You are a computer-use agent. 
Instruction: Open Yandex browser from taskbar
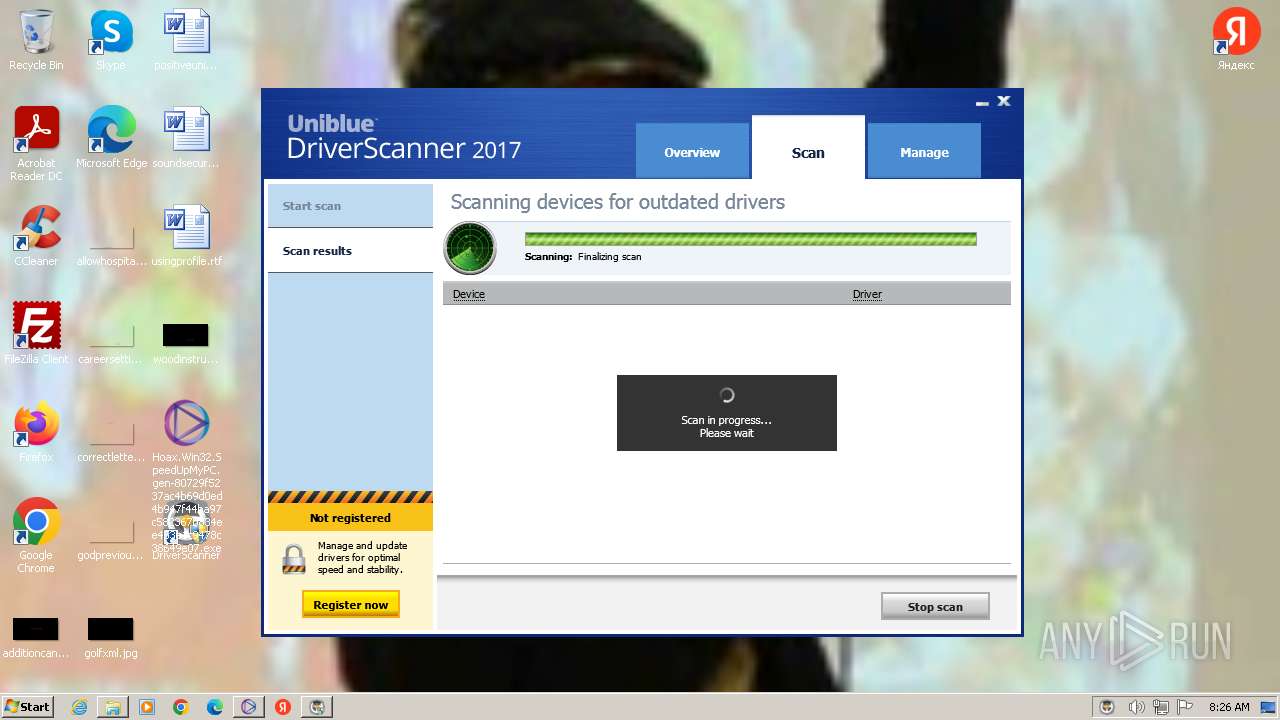click(x=283, y=707)
